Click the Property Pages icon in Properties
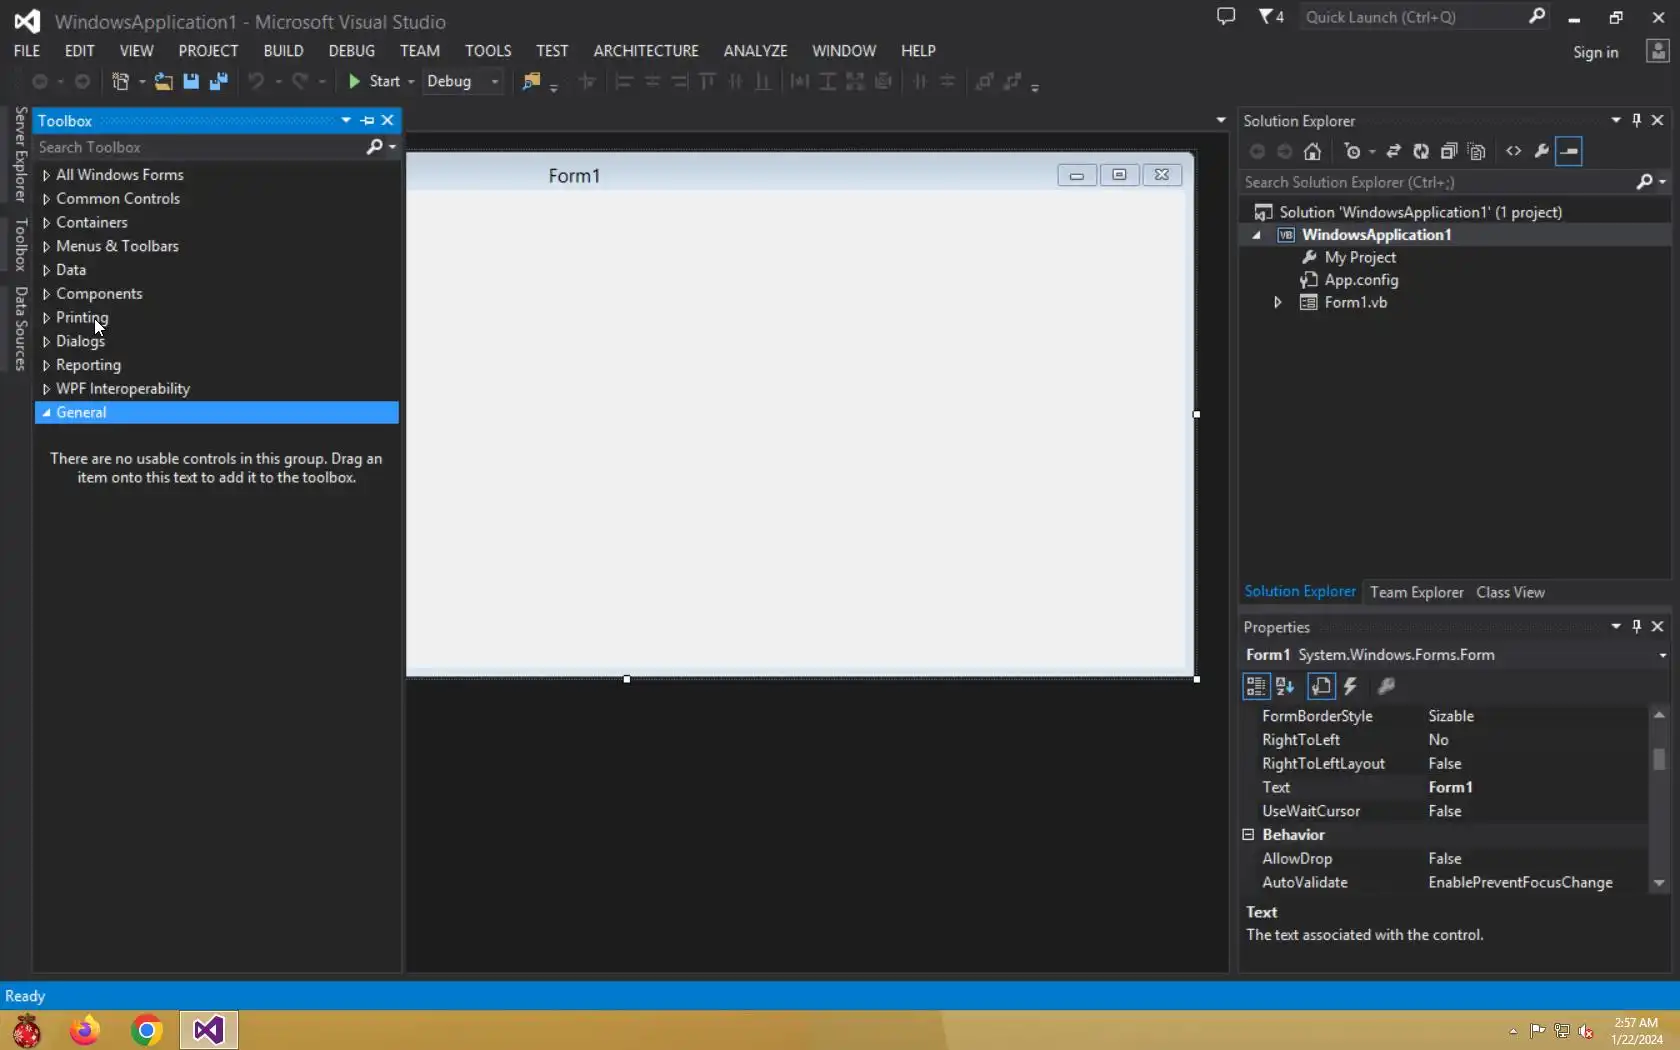1680x1050 pixels. click(x=1386, y=686)
